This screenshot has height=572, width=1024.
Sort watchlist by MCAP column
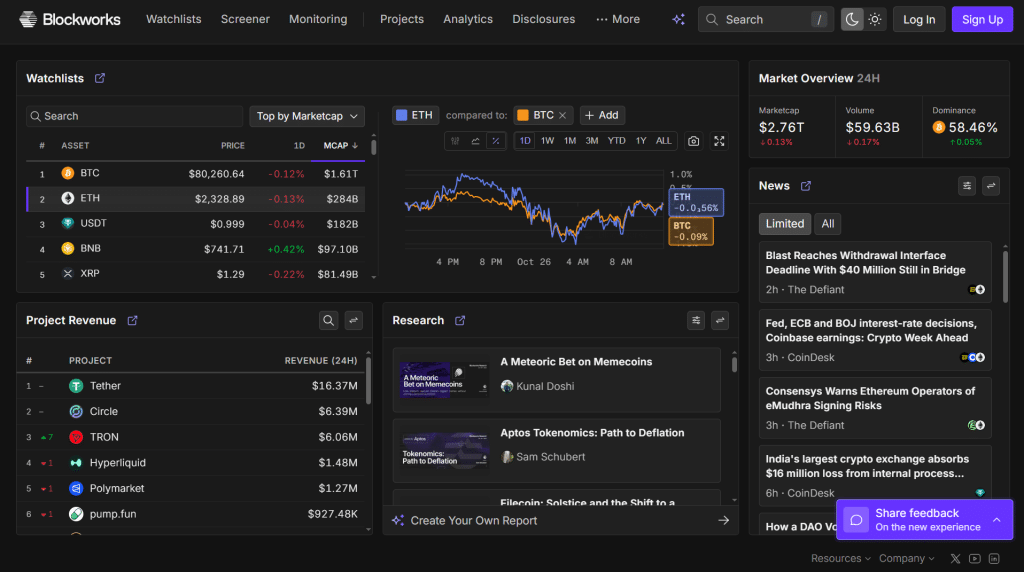point(340,146)
